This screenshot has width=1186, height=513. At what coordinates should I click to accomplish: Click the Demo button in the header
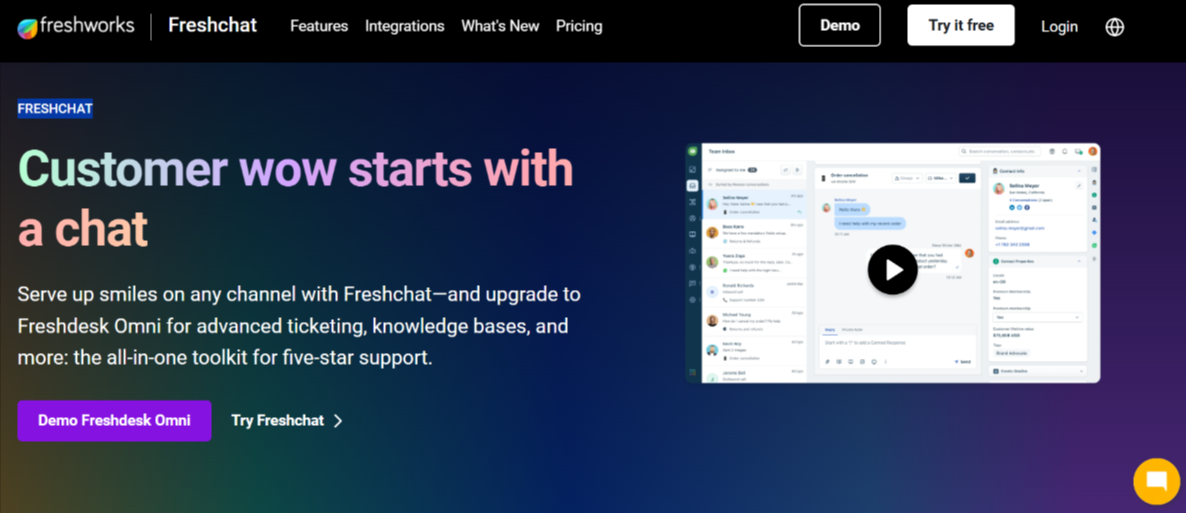840,25
